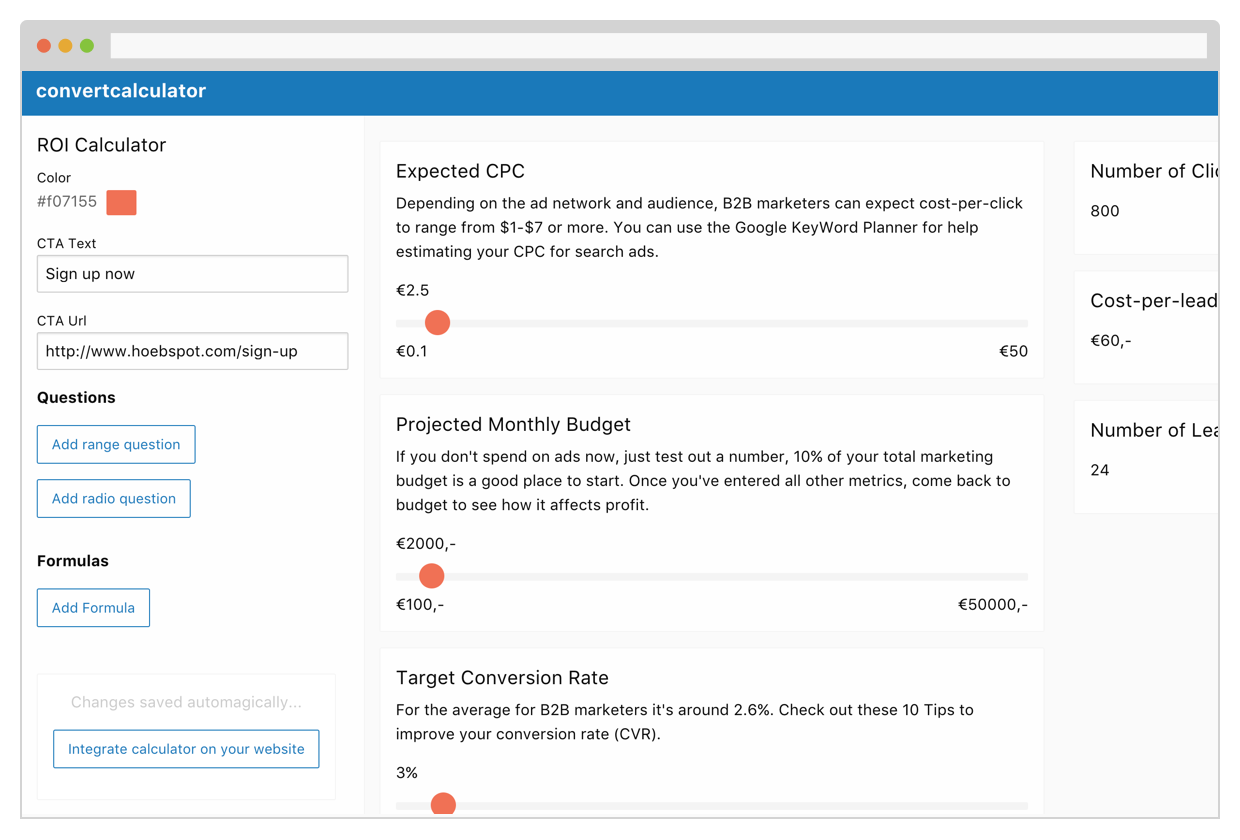Close the window with red button

[x=44, y=46]
